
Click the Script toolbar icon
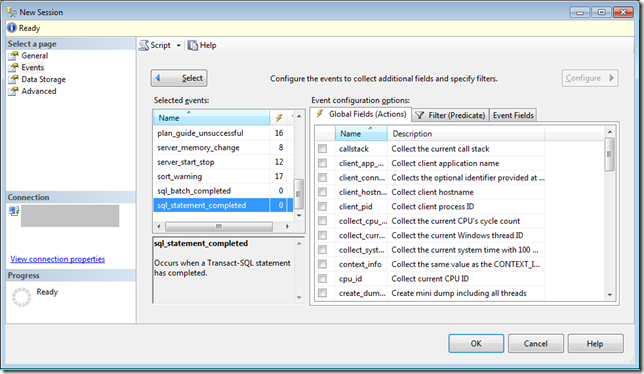click(144, 45)
